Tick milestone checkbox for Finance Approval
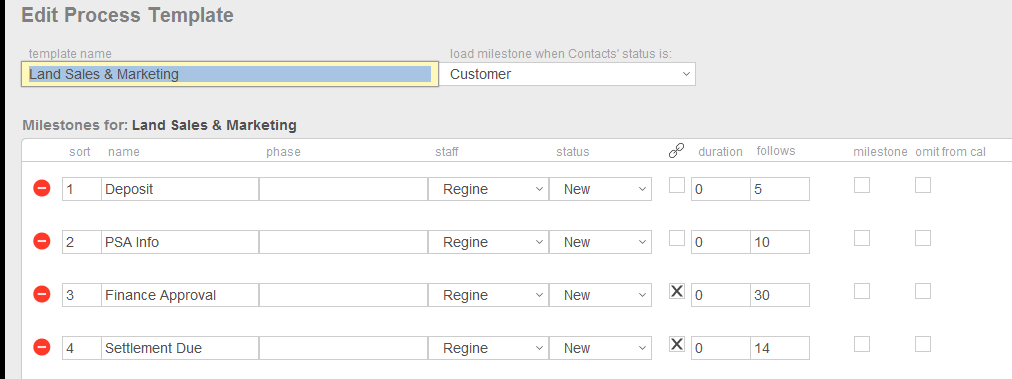The width and height of the screenshot is (1012, 379). 862,291
